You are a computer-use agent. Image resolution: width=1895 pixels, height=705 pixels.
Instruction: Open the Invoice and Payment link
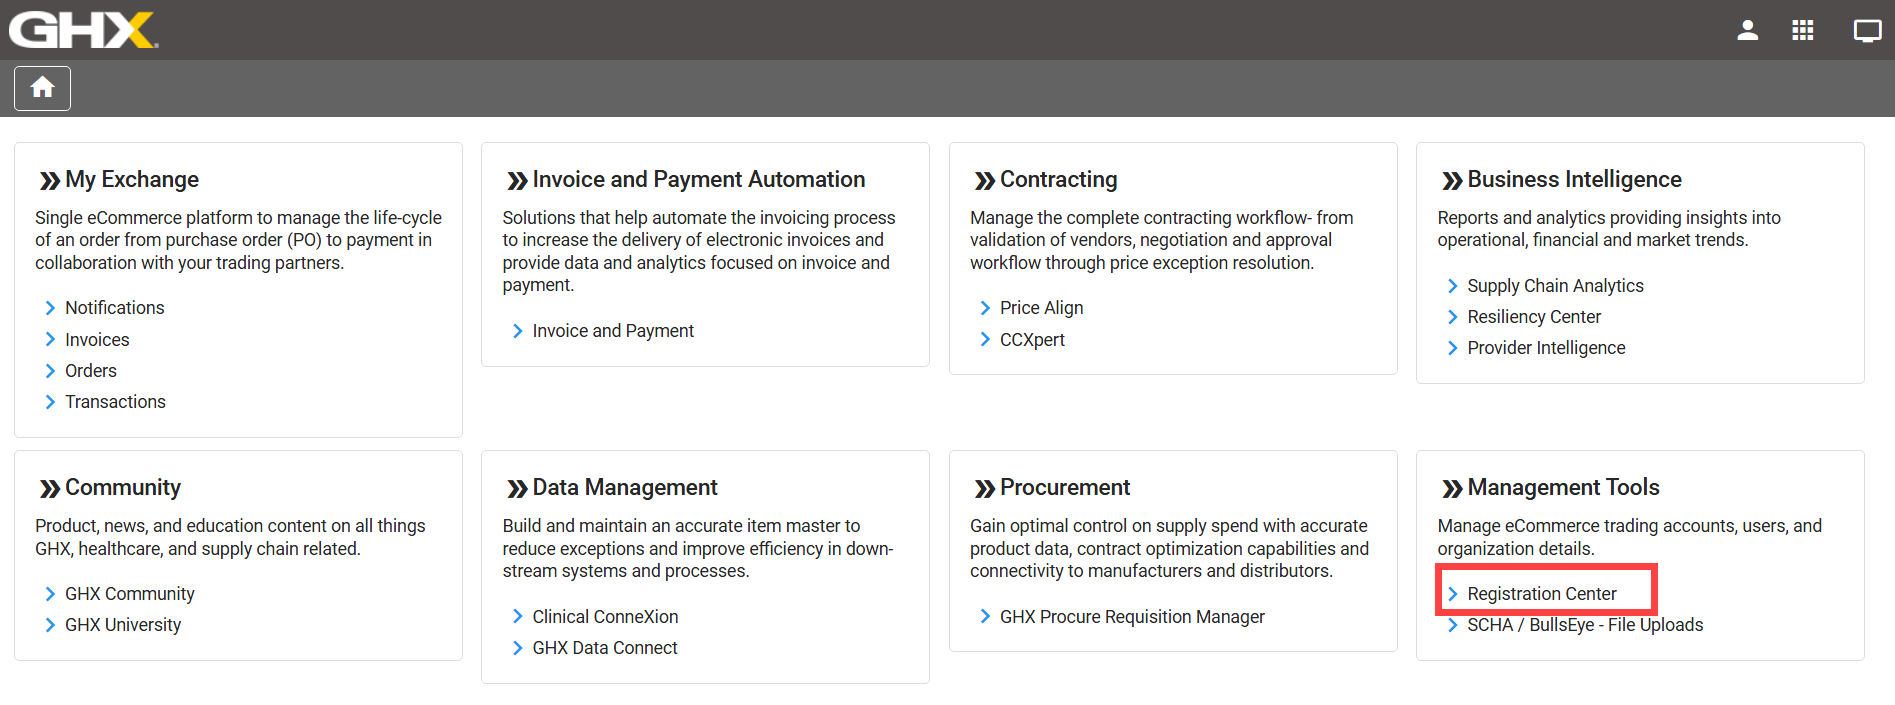613,331
